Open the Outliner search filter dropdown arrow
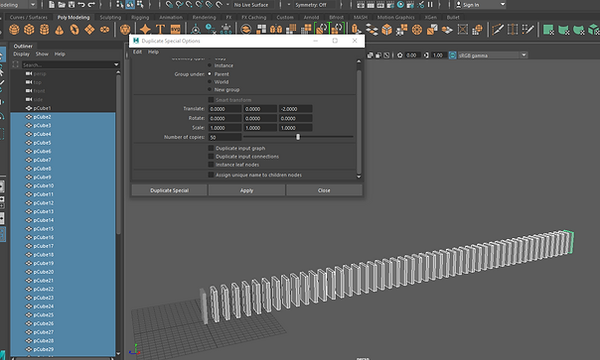The width and height of the screenshot is (600, 360). (116, 65)
